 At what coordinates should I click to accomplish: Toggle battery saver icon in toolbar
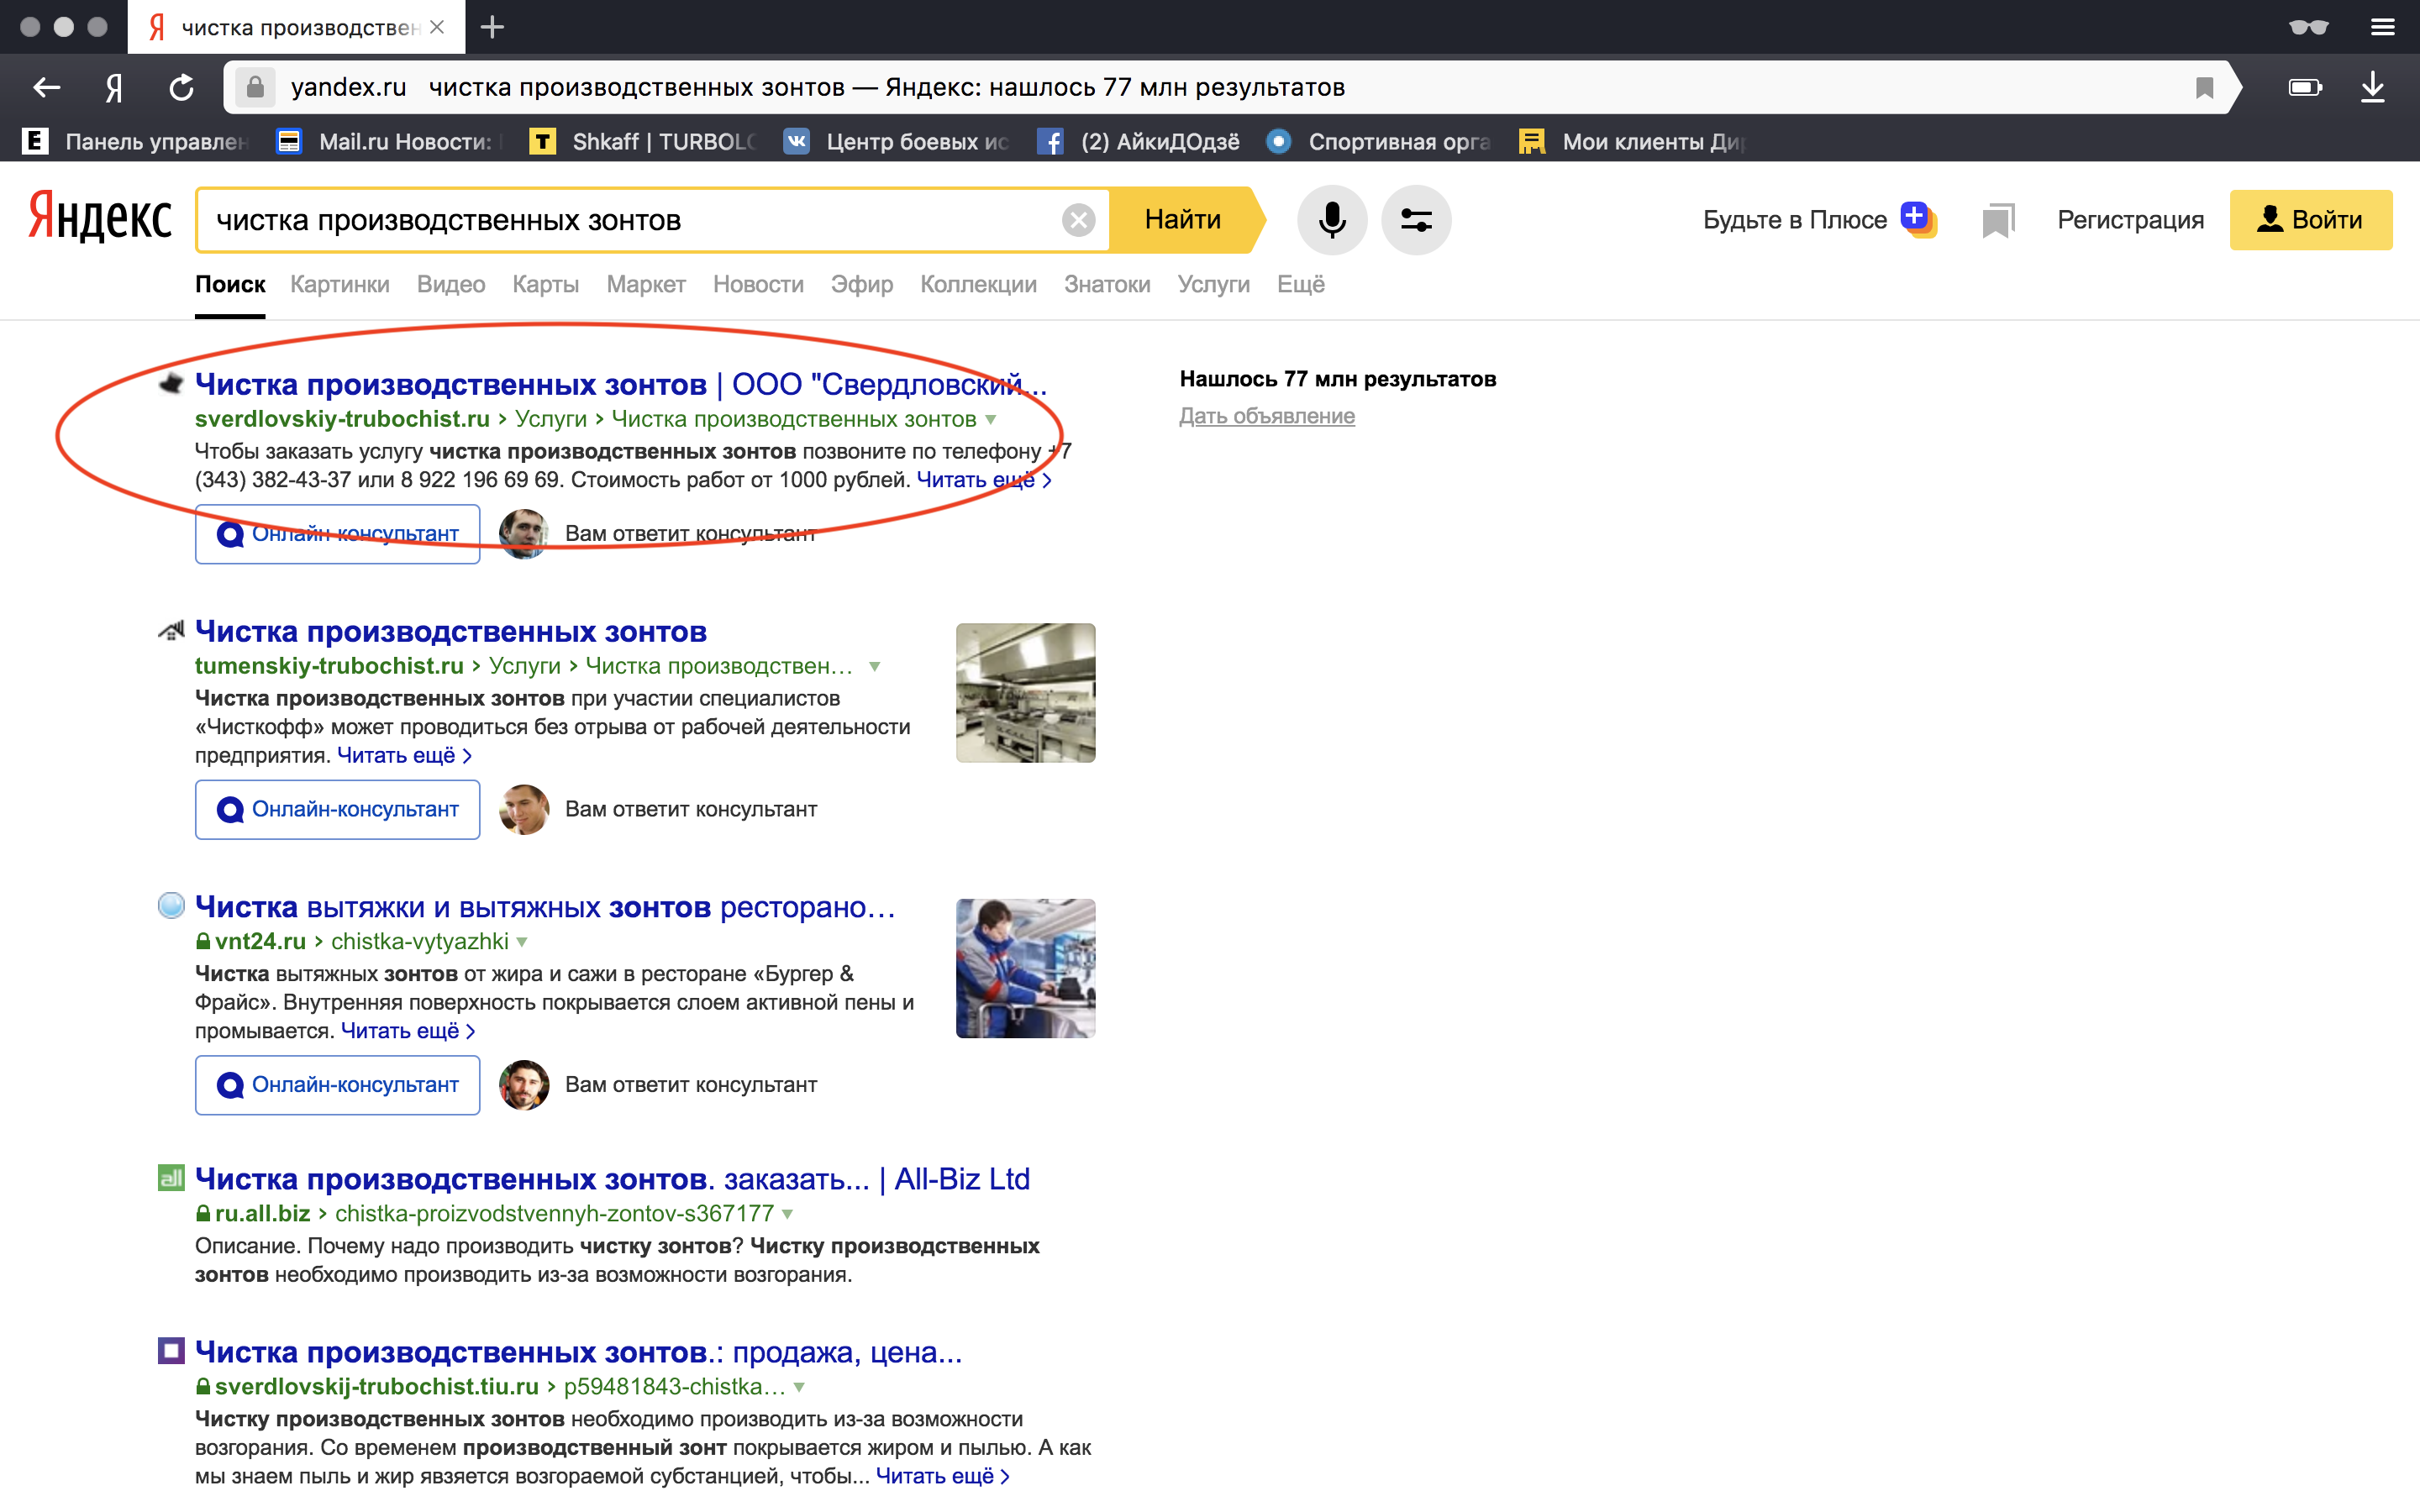point(2305,88)
